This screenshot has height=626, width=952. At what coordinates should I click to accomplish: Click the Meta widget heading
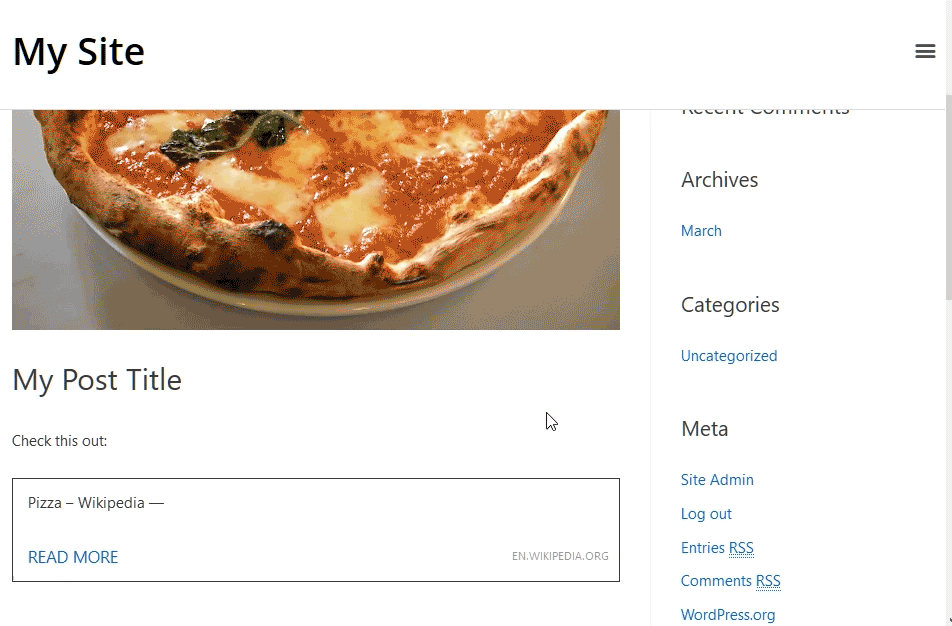(704, 429)
